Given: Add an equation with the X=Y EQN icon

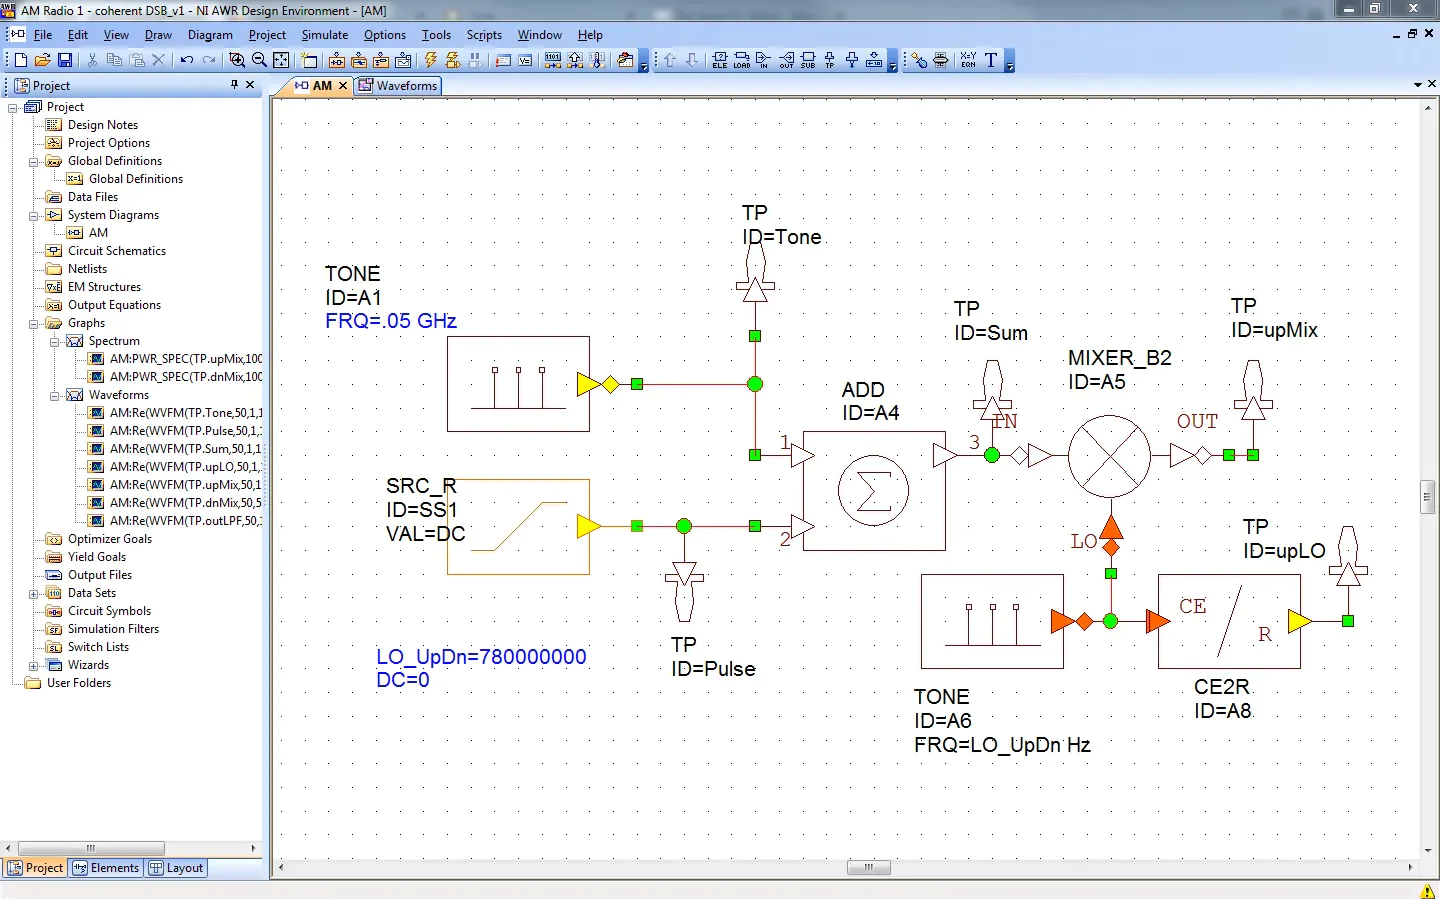Looking at the screenshot, I should click(x=968, y=60).
